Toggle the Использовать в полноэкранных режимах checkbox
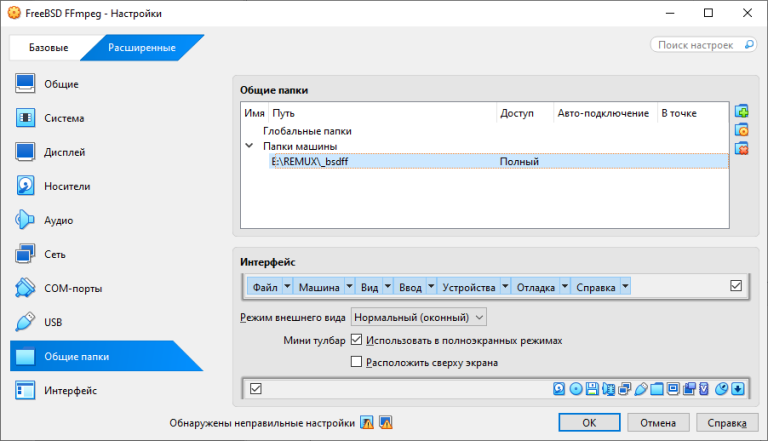The image size is (768, 441). pos(357,340)
